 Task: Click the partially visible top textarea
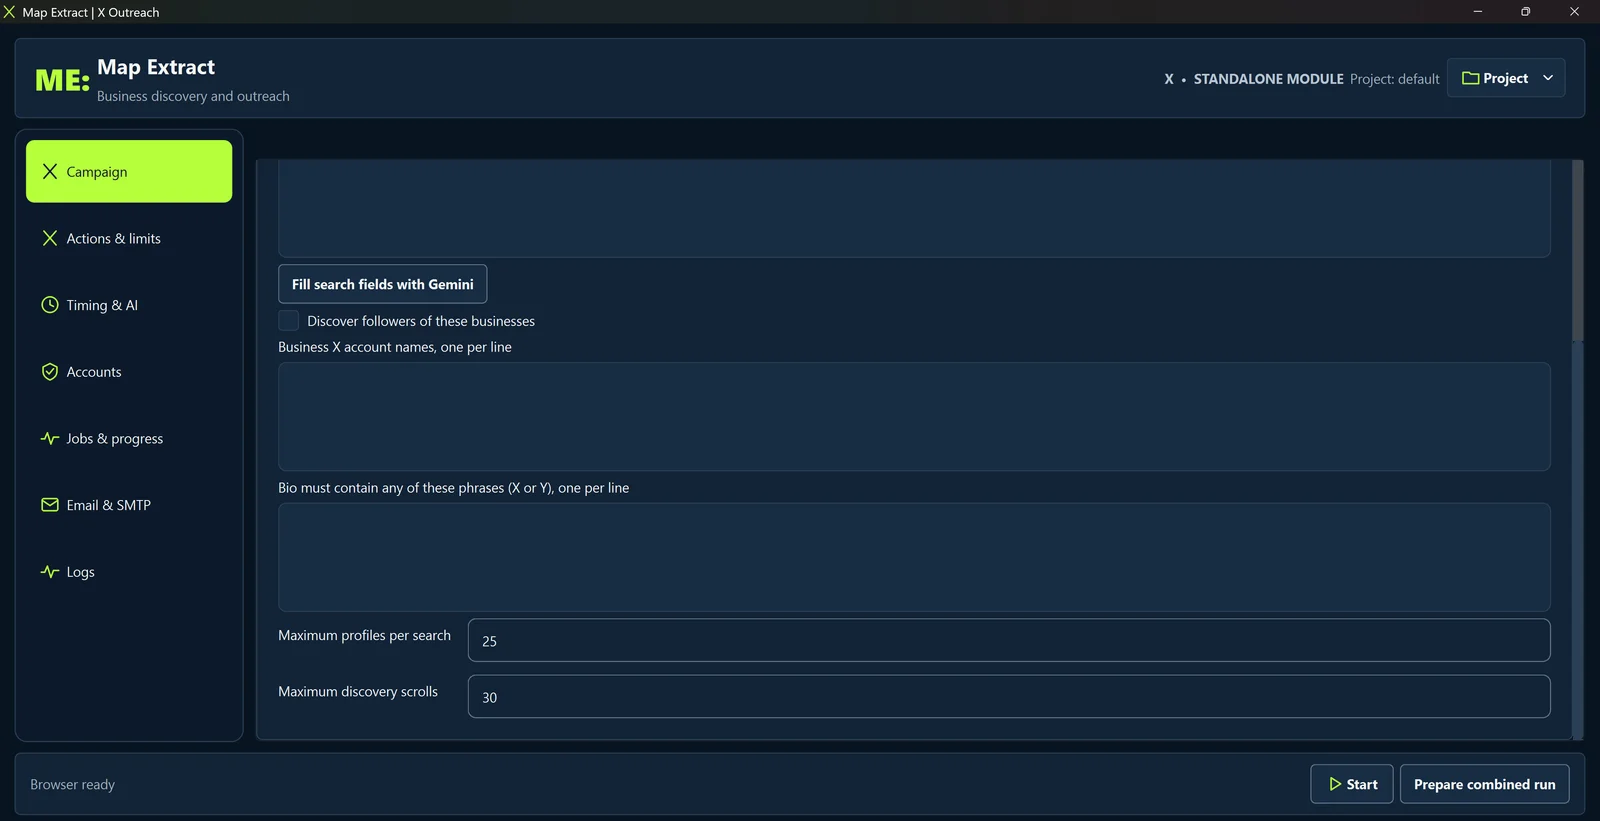pyautogui.click(x=914, y=208)
